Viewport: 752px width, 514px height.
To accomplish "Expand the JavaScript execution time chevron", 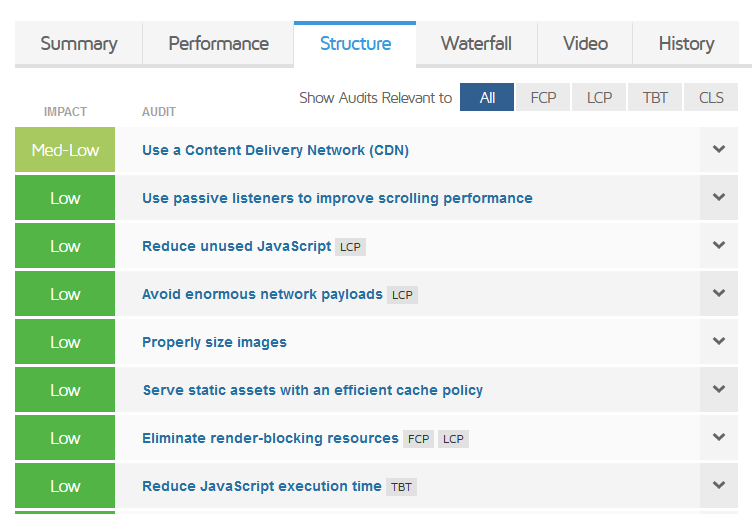I will [x=718, y=485].
